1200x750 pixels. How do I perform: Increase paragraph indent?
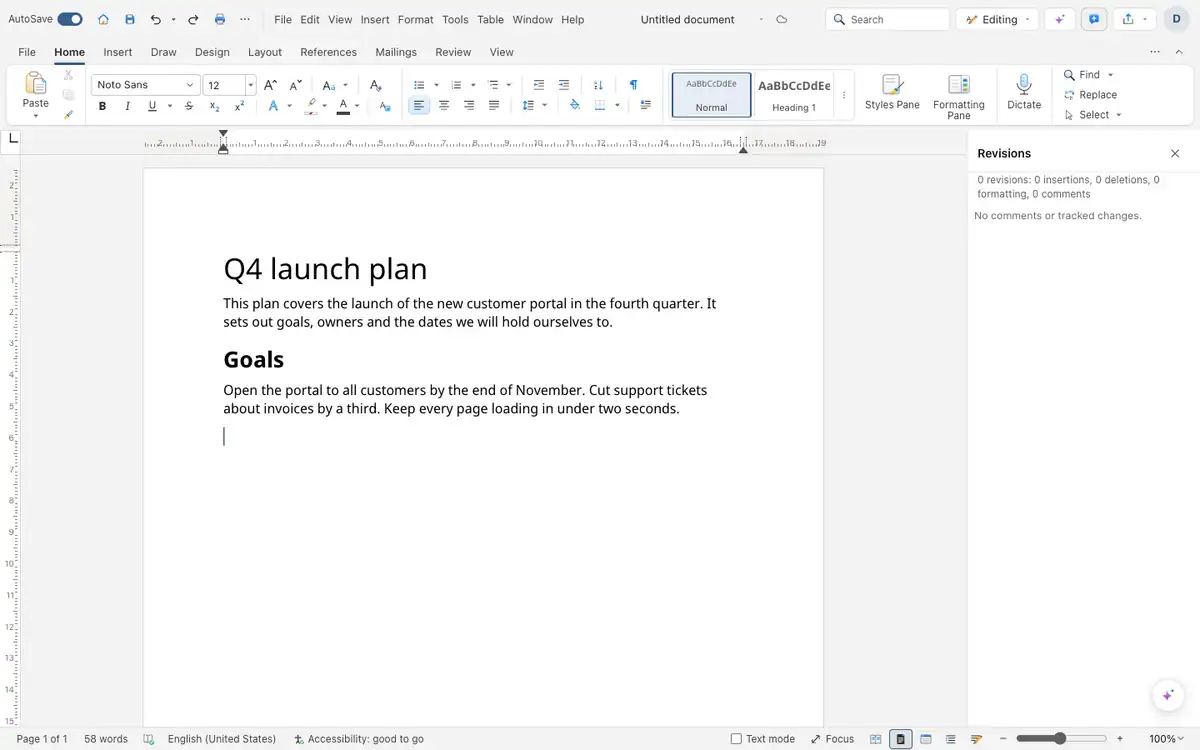[x=564, y=85]
